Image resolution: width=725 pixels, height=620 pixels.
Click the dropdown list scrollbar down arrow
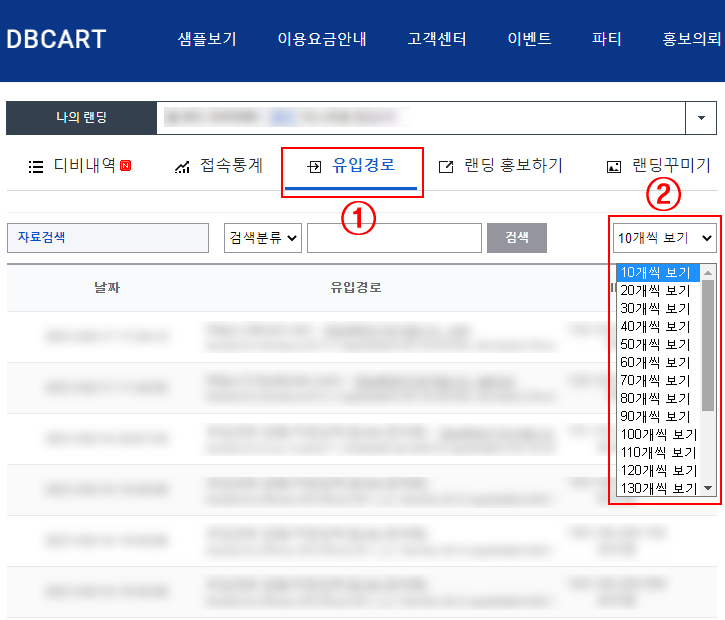(x=708, y=488)
